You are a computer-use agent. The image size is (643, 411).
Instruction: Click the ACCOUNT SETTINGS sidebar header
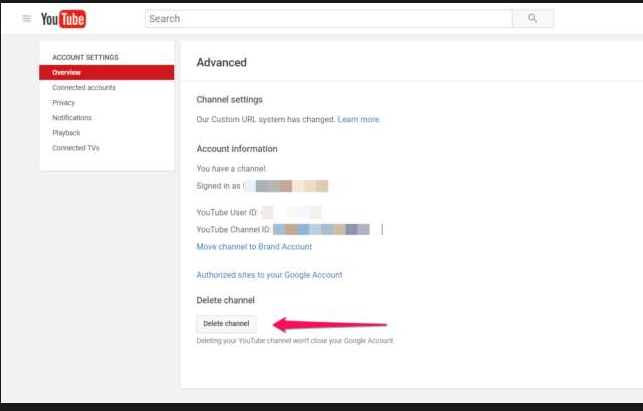point(85,57)
